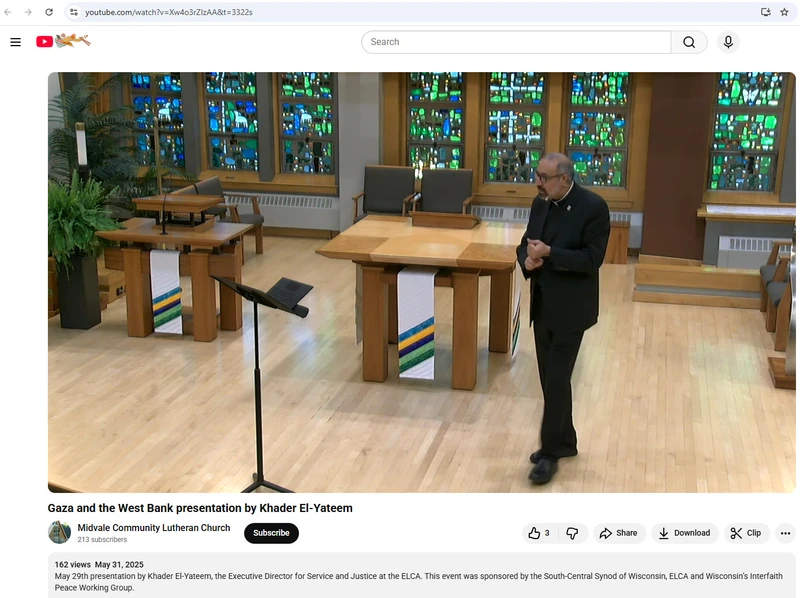This screenshot has width=800, height=598.
Task: Expand the video description box
Action: [x=422, y=576]
